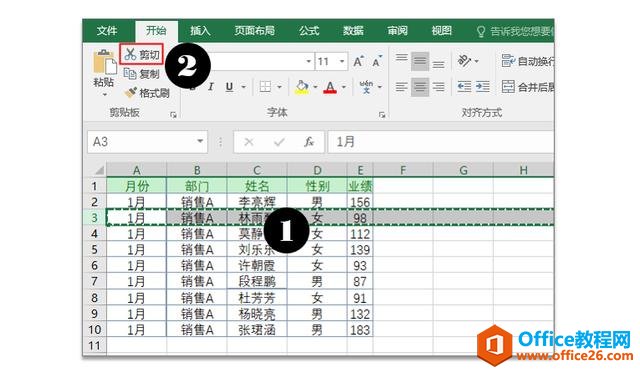Click the Paste (粘贴) clipboard icon

click(x=104, y=62)
